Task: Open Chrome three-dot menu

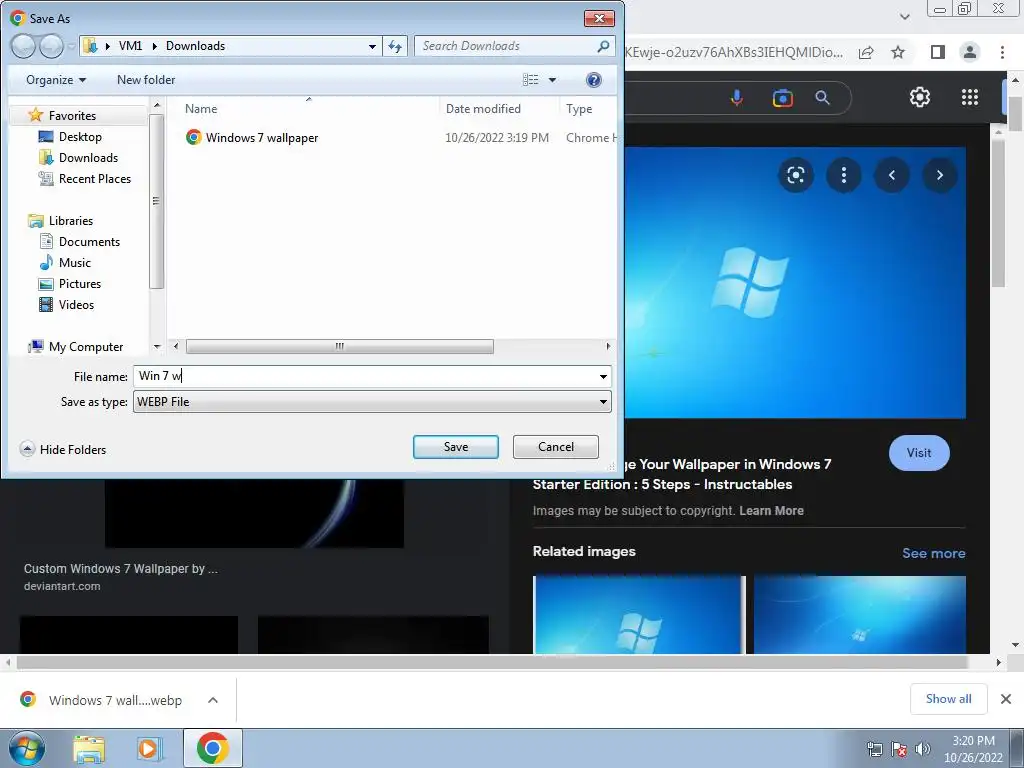Action: click(x=1002, y=52)
